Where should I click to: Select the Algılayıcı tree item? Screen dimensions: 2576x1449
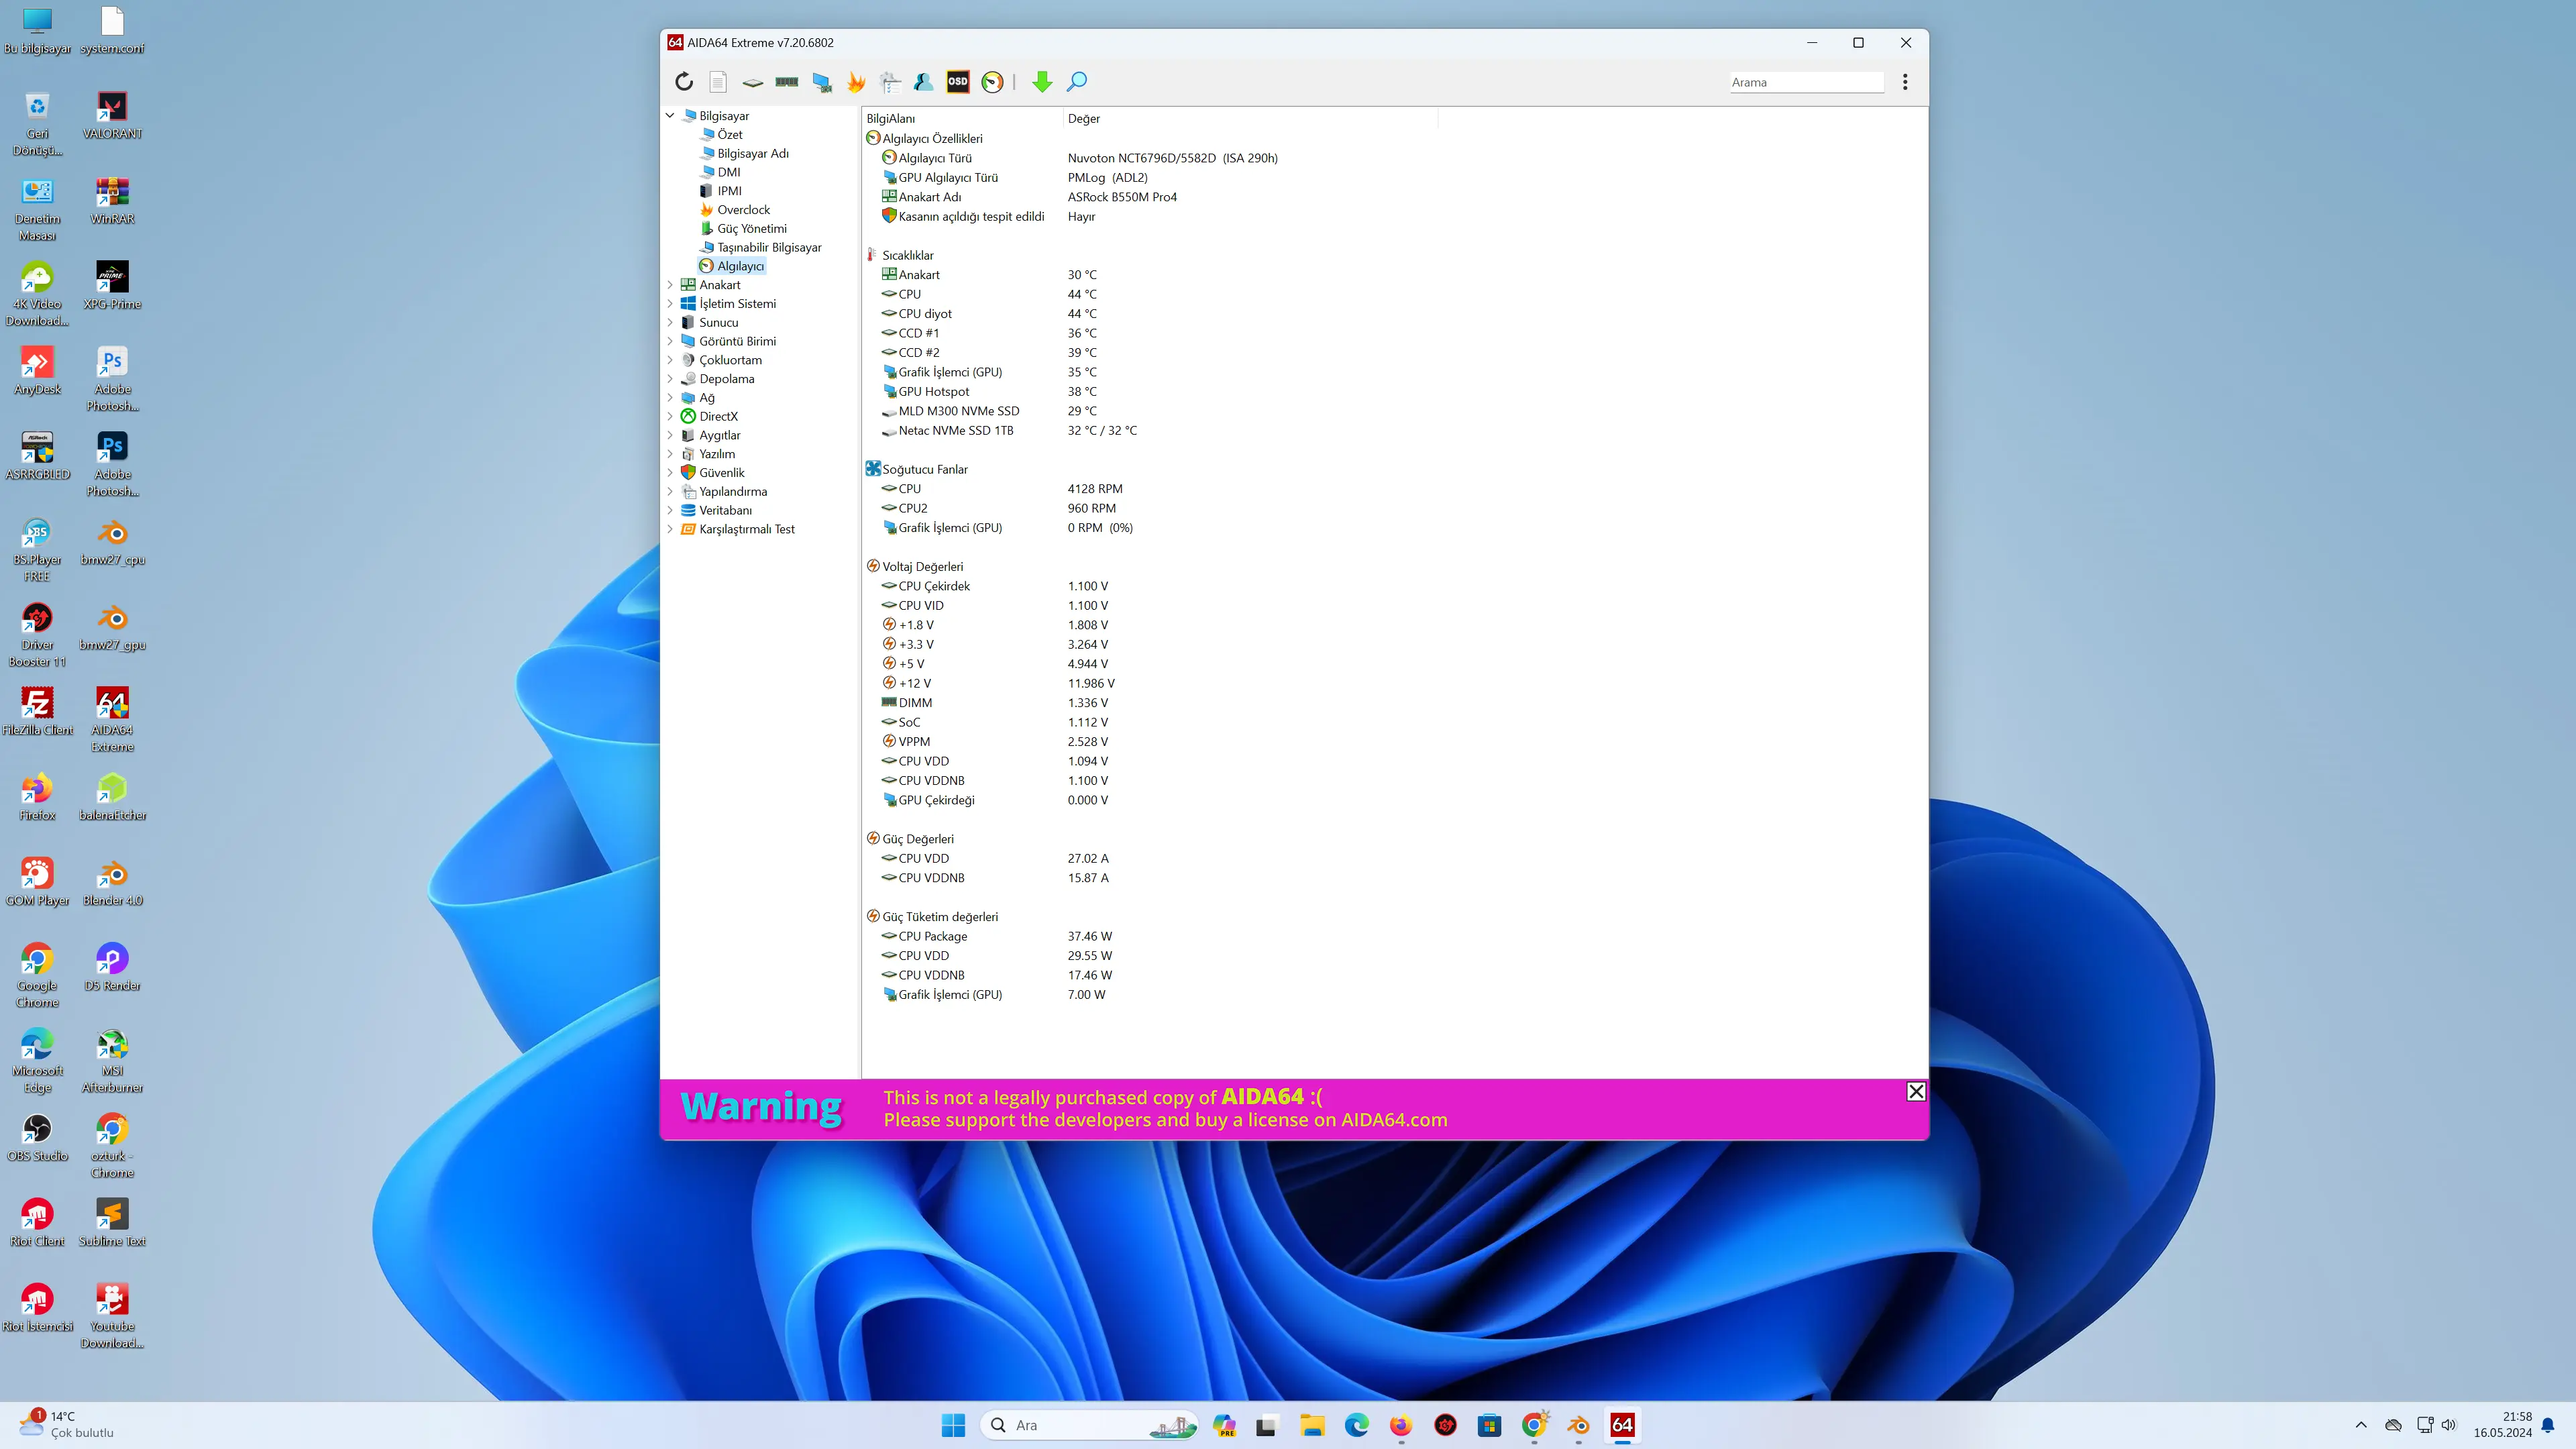click(x=740, y=266)
